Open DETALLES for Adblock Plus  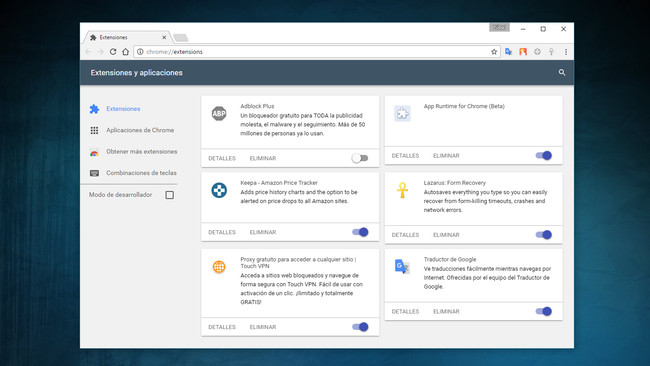(x=222, y=158)
